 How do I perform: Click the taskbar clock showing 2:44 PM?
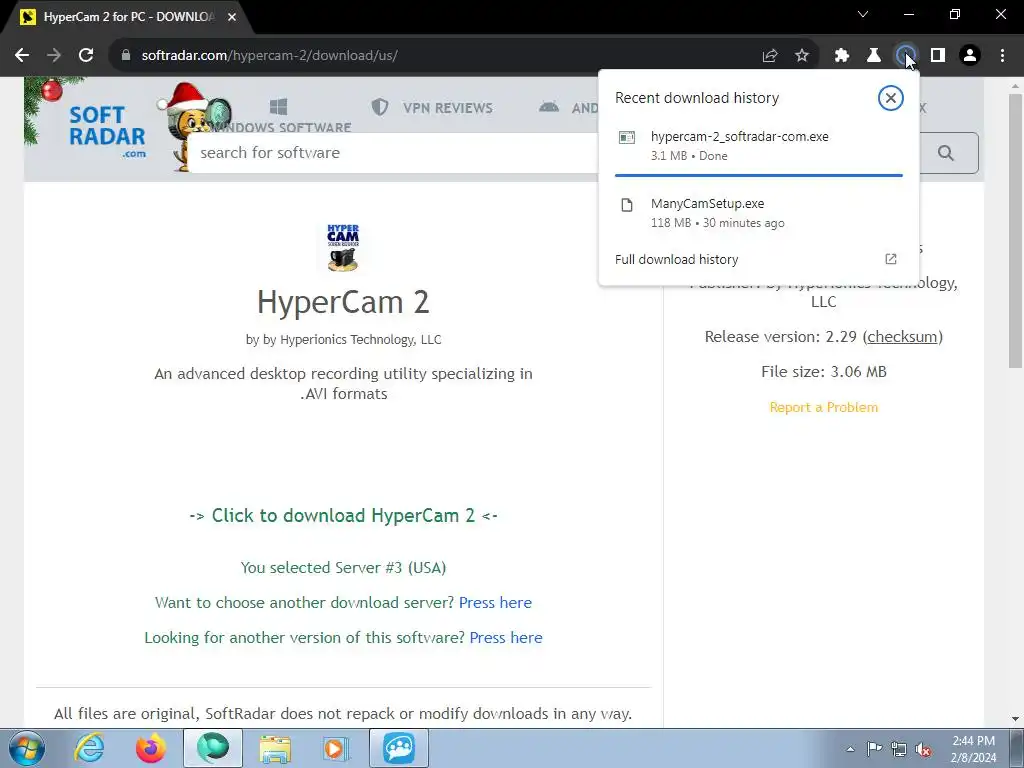tap(973, 749)
